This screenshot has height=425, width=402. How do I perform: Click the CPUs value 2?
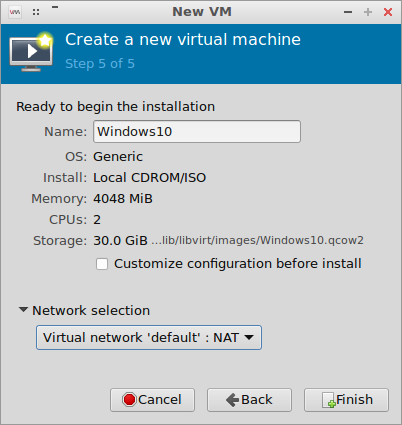tap(97, 220)
